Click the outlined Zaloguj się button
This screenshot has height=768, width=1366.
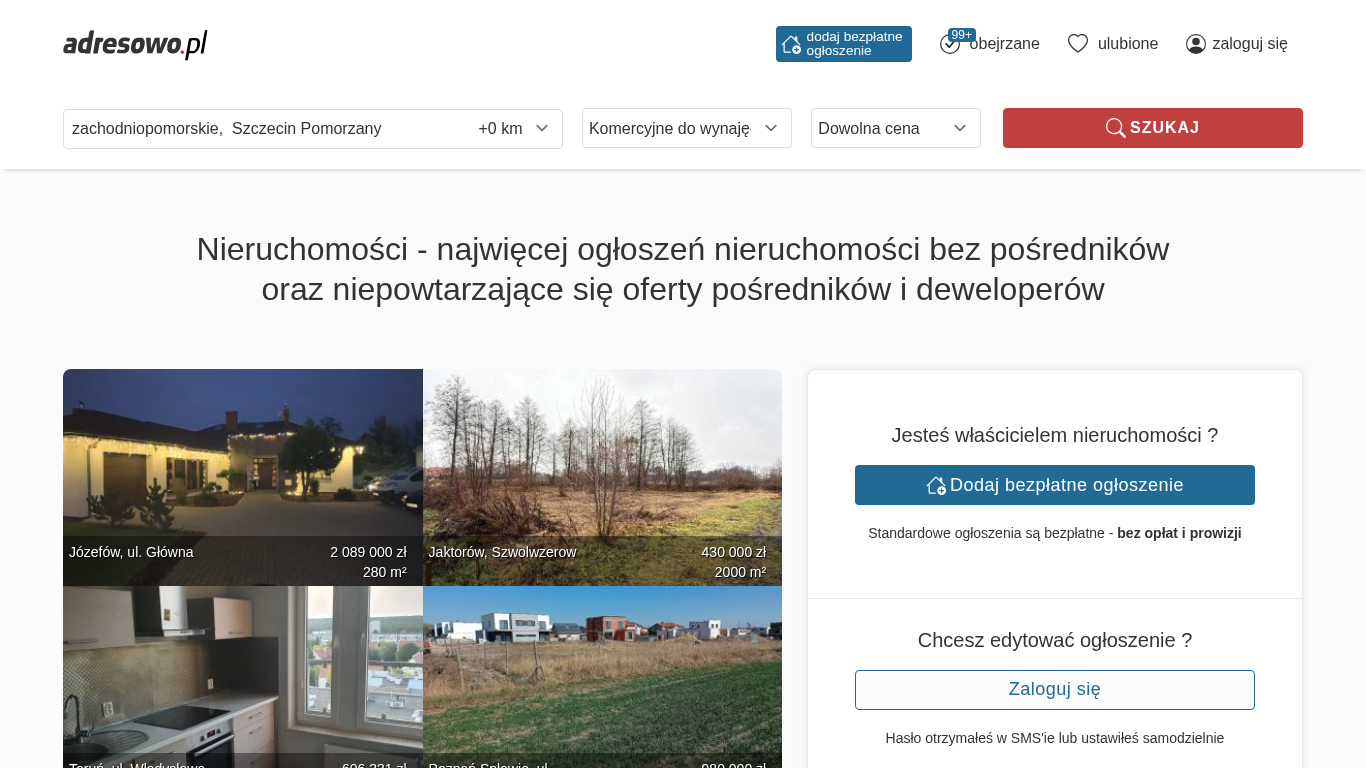pos(1054,690)
